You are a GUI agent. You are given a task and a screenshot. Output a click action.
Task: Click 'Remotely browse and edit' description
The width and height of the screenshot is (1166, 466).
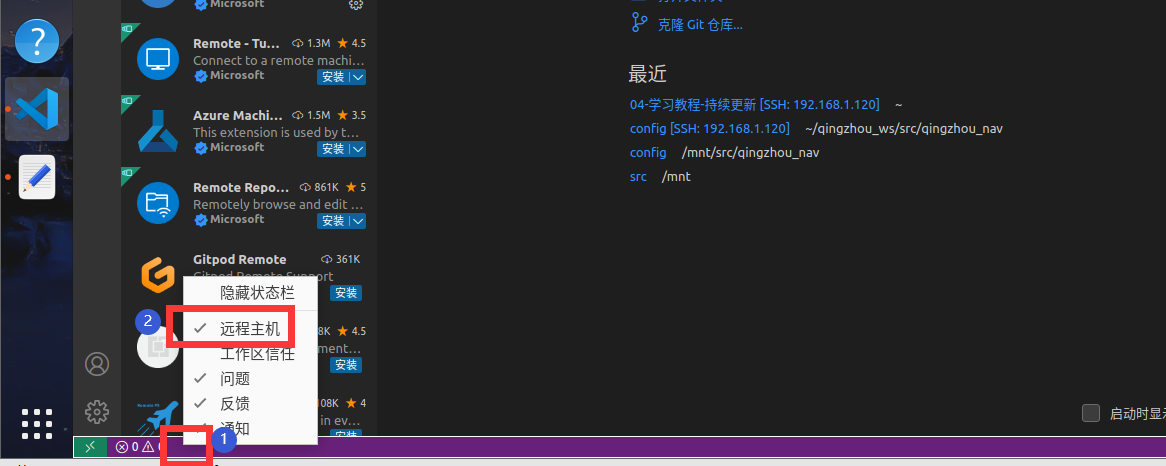[279, 204]
